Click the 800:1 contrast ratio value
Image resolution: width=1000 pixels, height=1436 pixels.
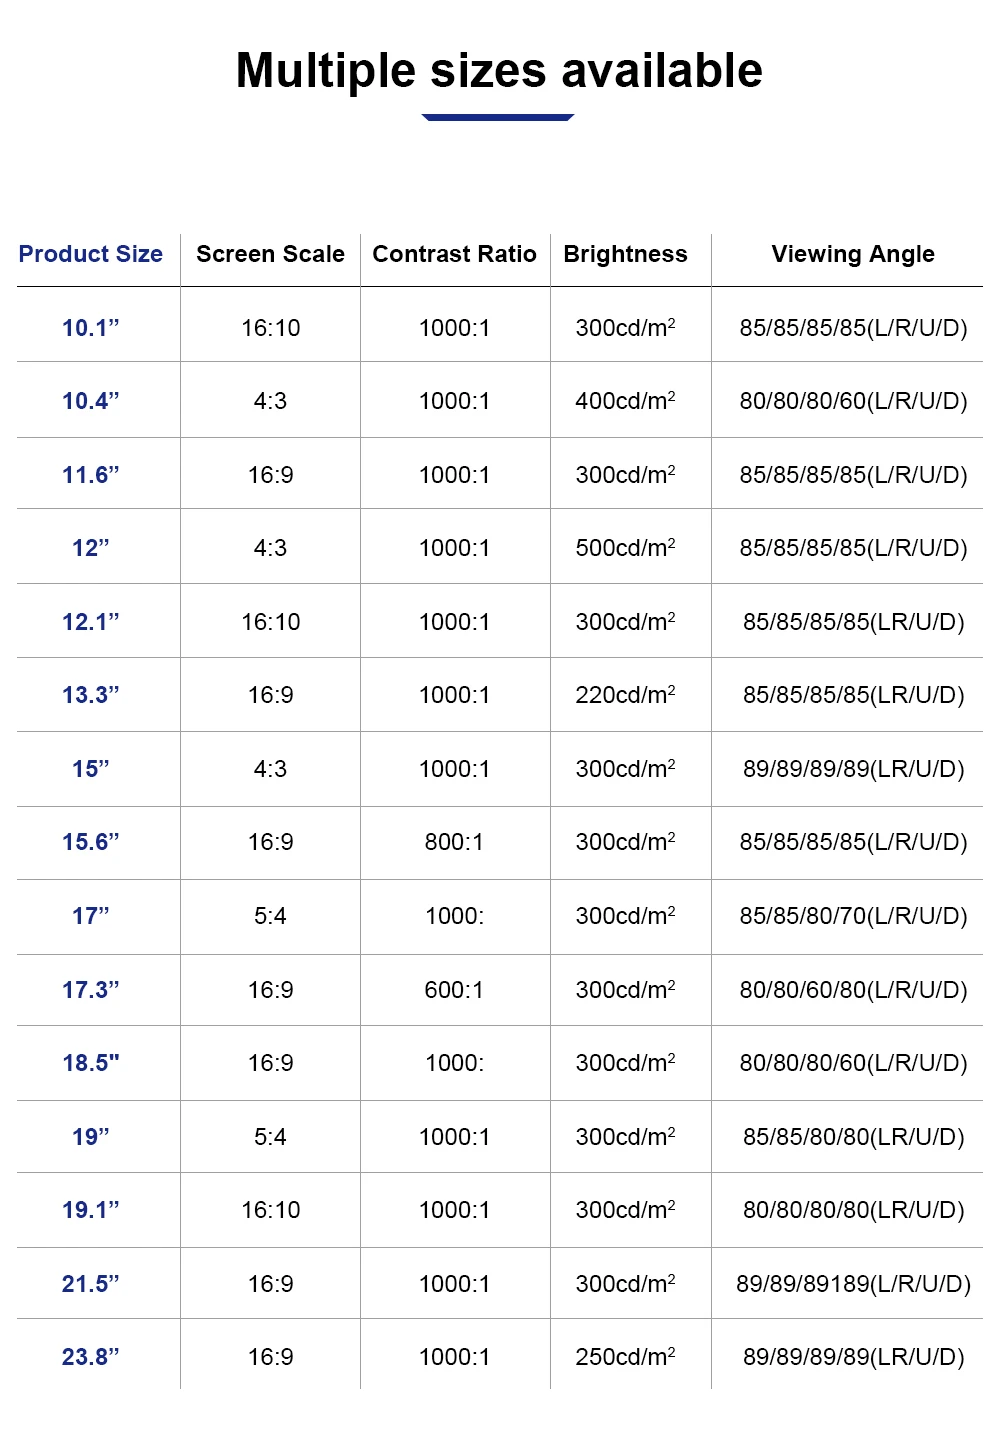coord(454,842)
